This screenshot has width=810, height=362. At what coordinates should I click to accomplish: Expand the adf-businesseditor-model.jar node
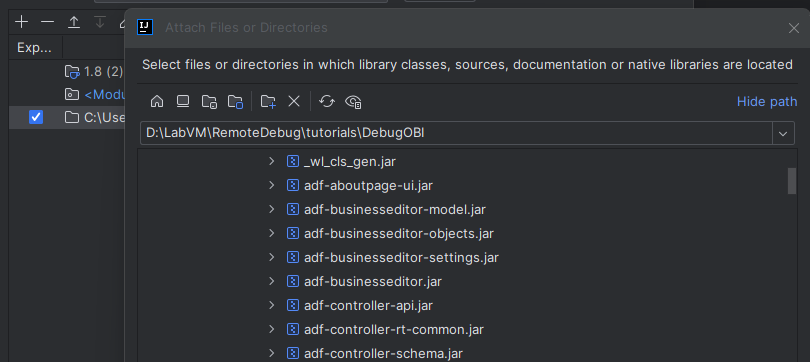[271, 209]
